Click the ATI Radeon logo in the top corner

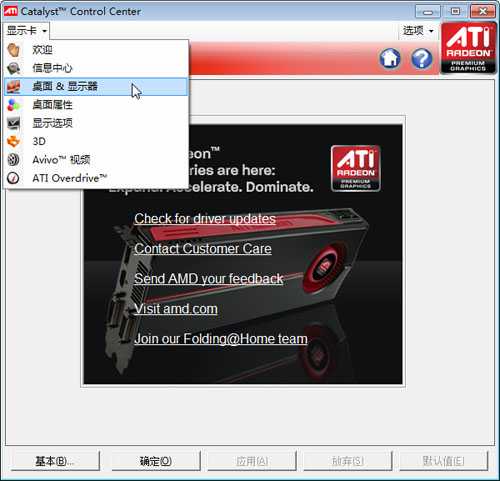coord(468,48)
